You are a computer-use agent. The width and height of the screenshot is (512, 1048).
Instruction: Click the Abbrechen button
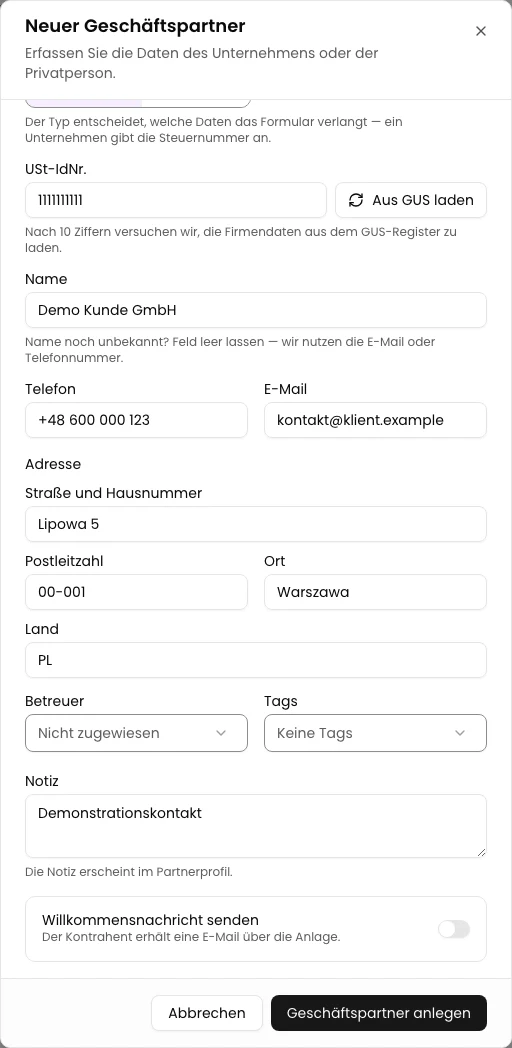point(207,1013)
